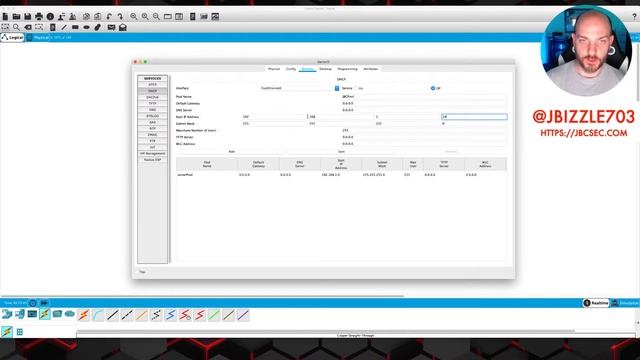Select the Multiuser cloud category icon
This screenshot has height=360, width=640.
tap(70, 314)
